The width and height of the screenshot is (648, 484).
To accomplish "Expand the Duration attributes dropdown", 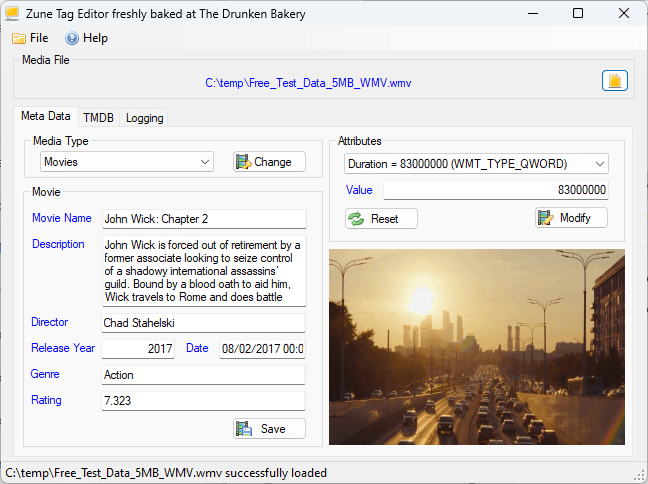I will pos(476,164).
